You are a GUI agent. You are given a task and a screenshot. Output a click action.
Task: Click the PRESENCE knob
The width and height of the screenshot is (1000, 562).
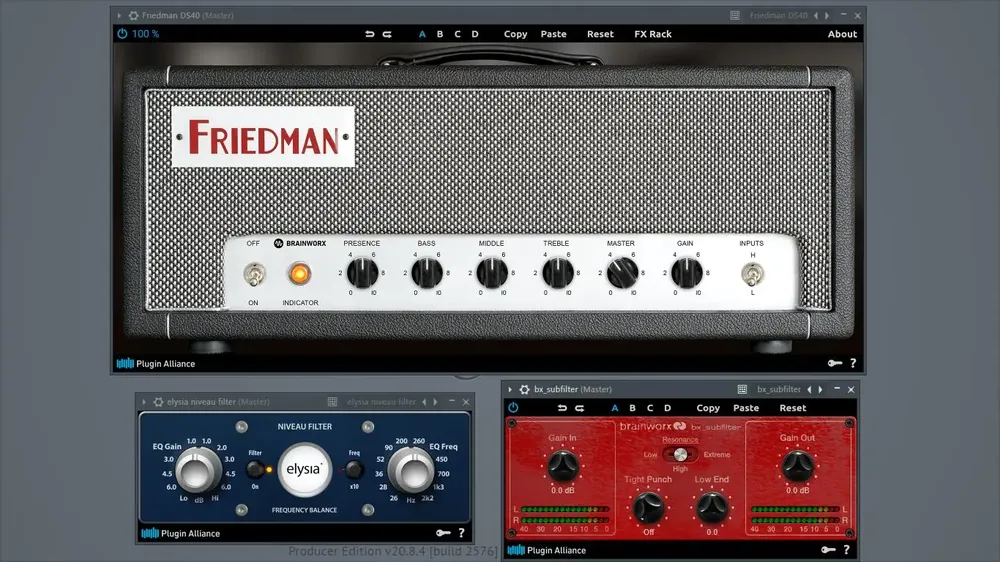(363, 274)
